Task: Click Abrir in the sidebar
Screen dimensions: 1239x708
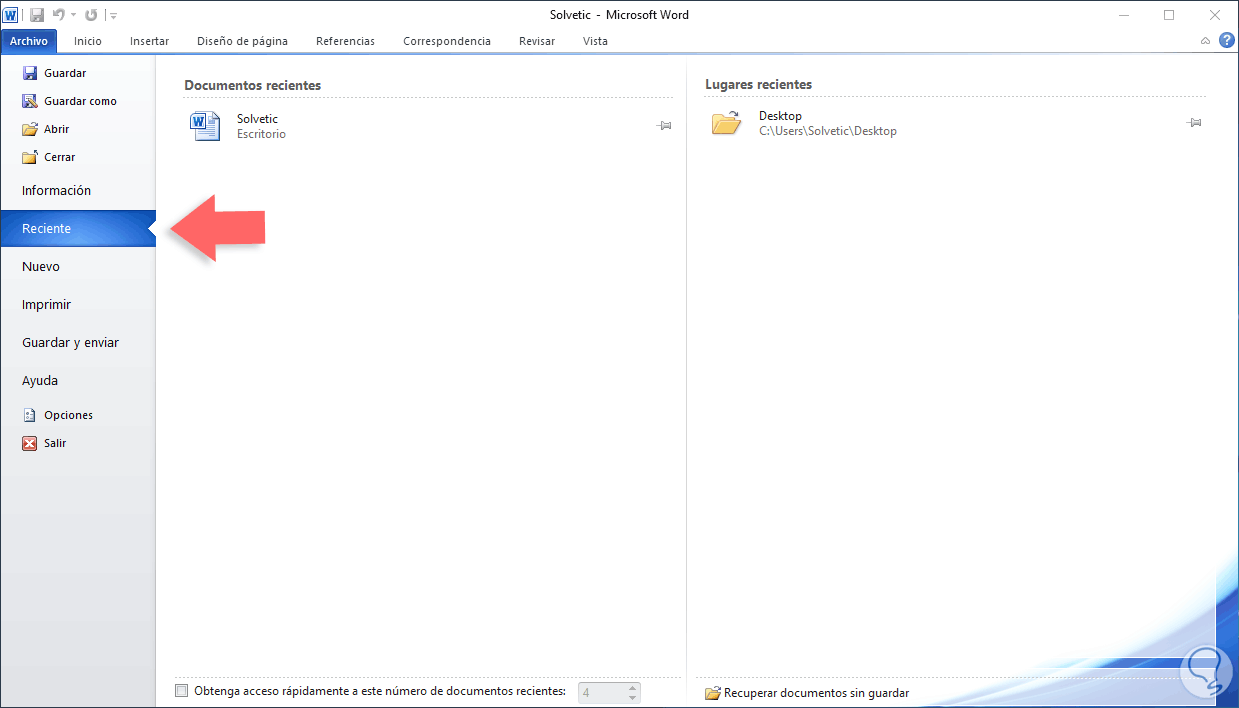Action: point(45,129)
